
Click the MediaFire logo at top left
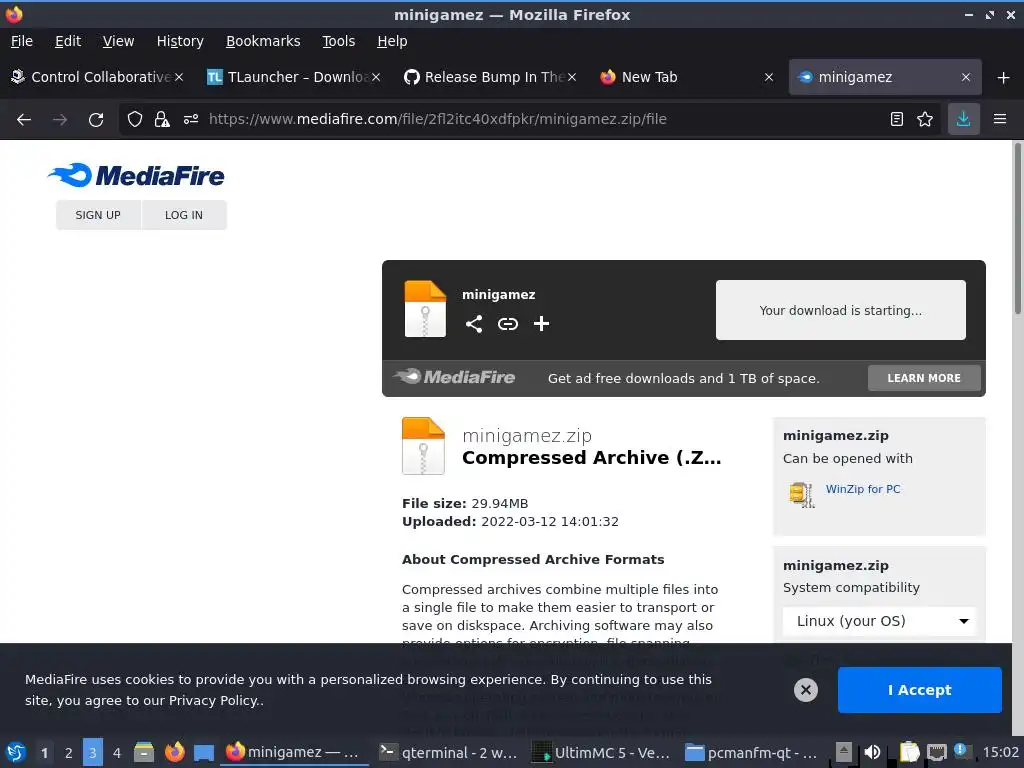136,175
